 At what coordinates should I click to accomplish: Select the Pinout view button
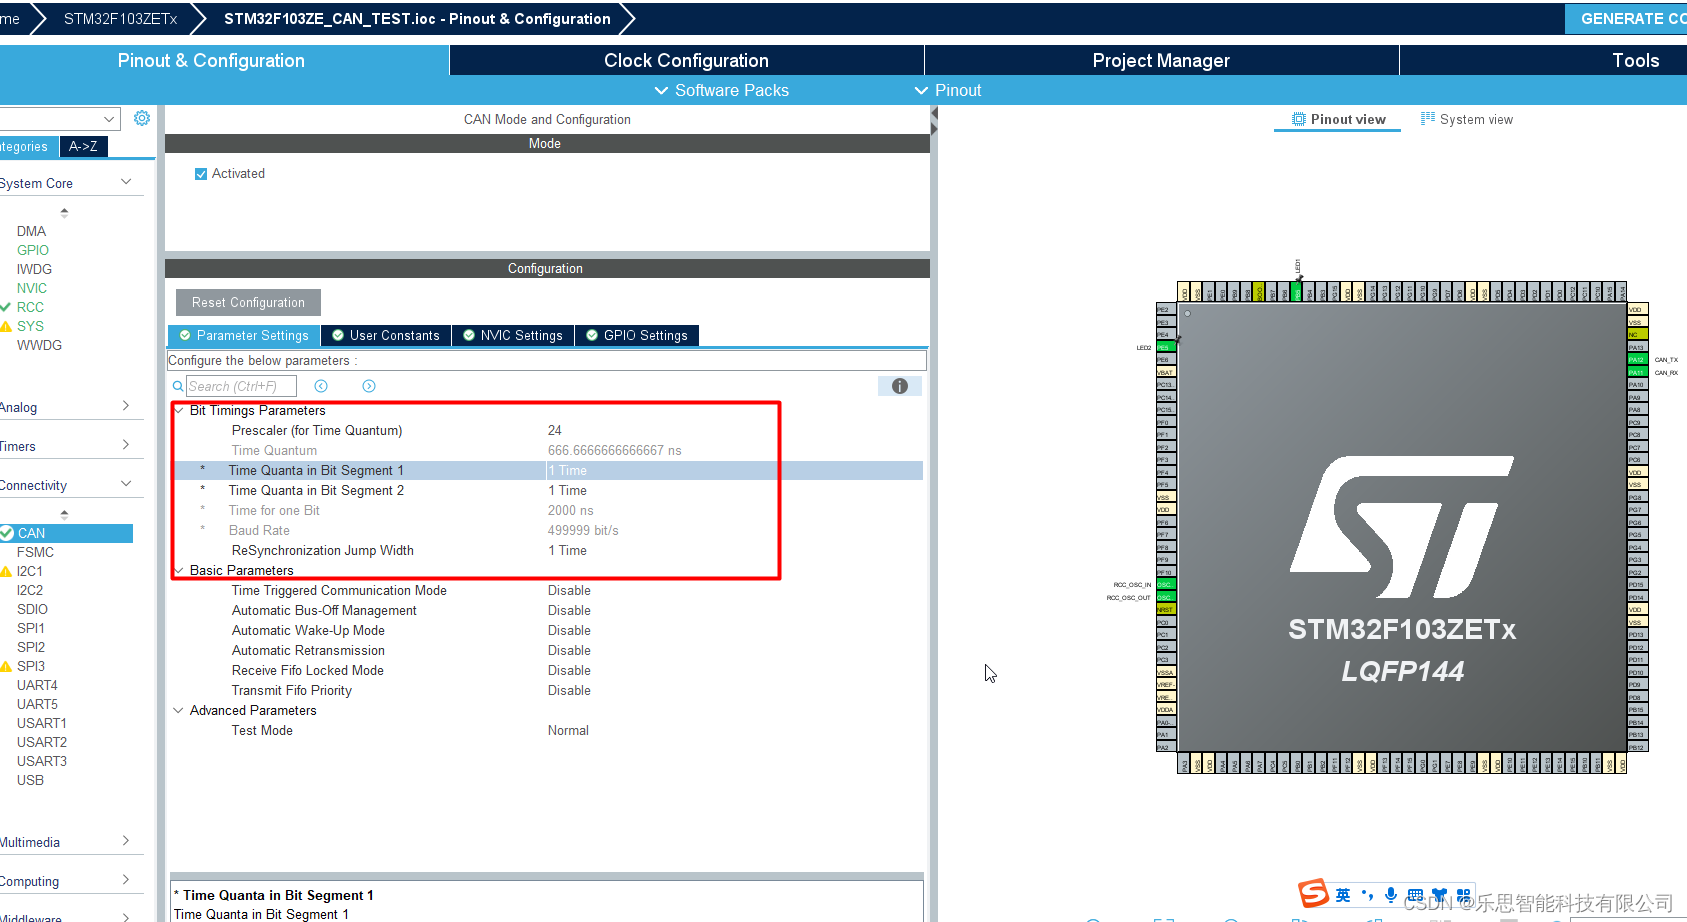pos(1338,119)
